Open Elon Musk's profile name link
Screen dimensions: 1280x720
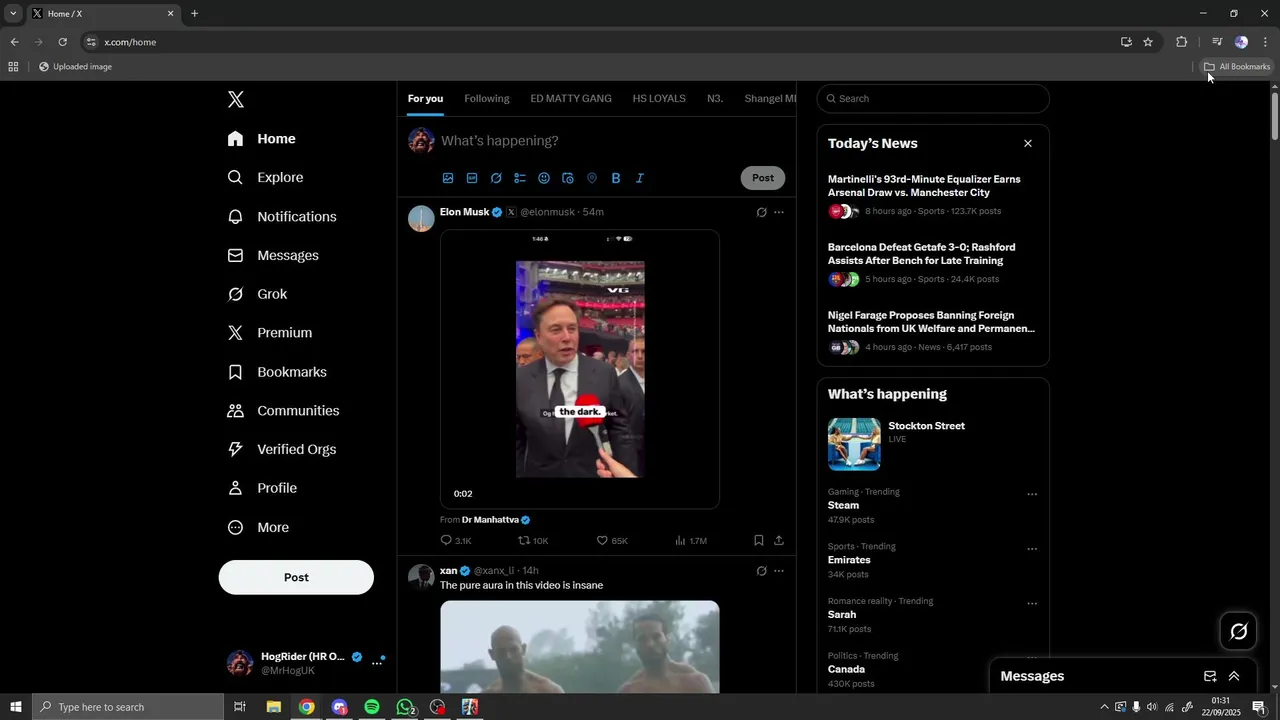(x=464, y=212)
